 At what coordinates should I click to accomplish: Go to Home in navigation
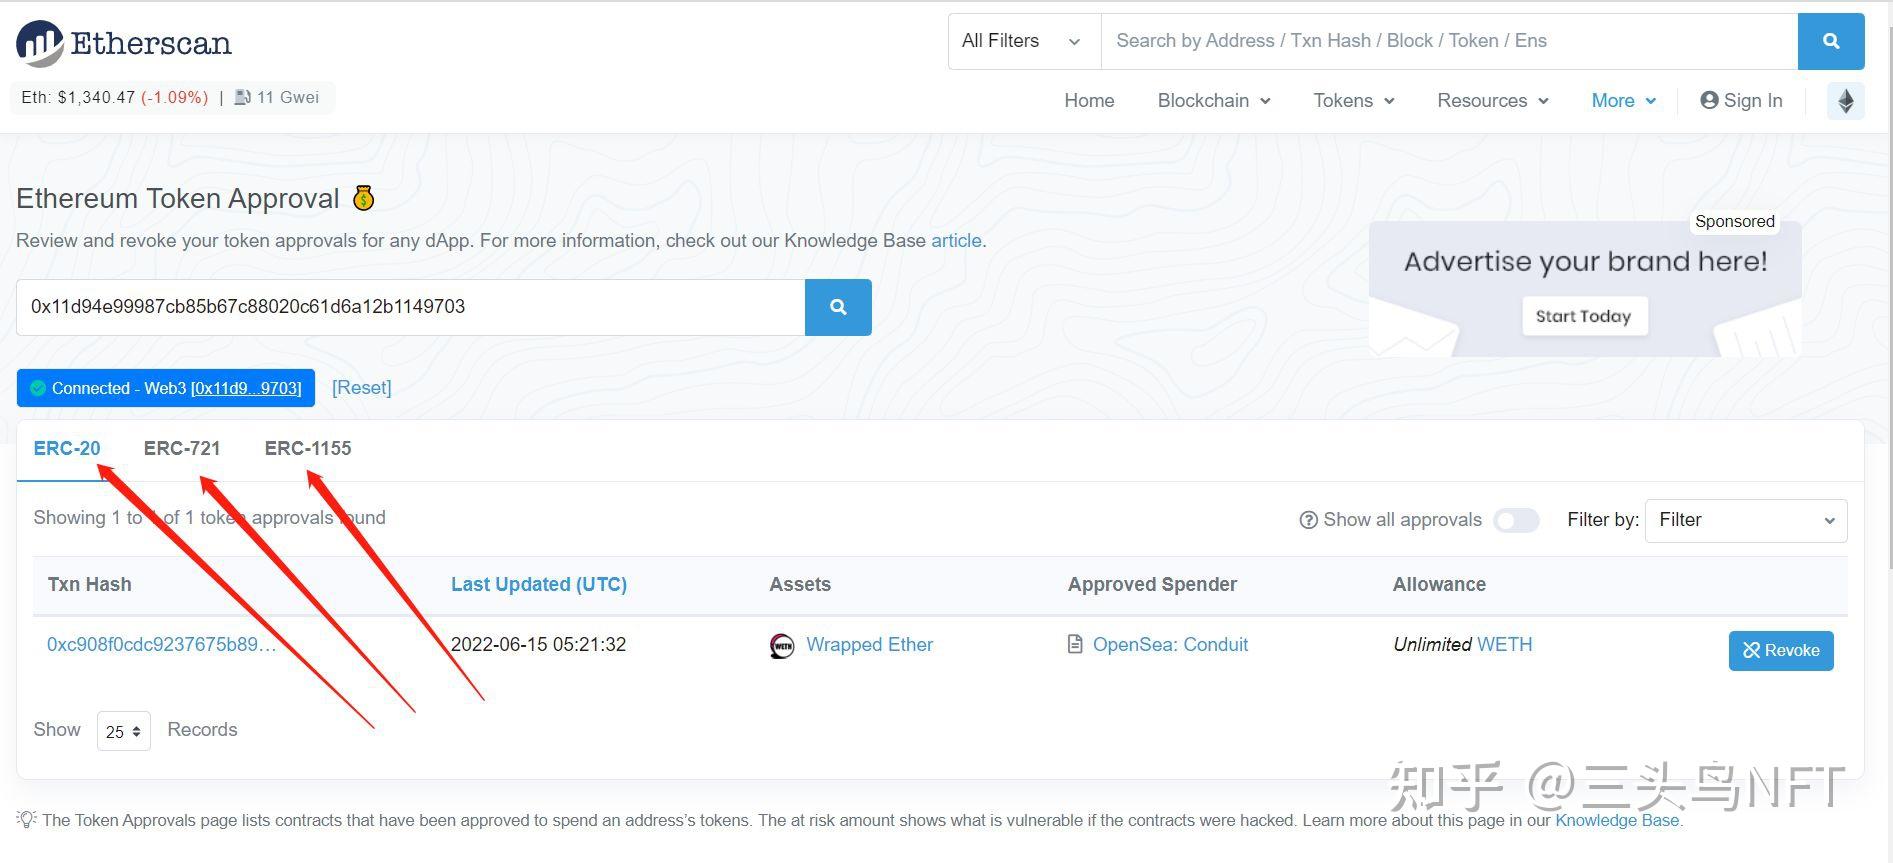pyautogui.click(x=1089, y=101)
